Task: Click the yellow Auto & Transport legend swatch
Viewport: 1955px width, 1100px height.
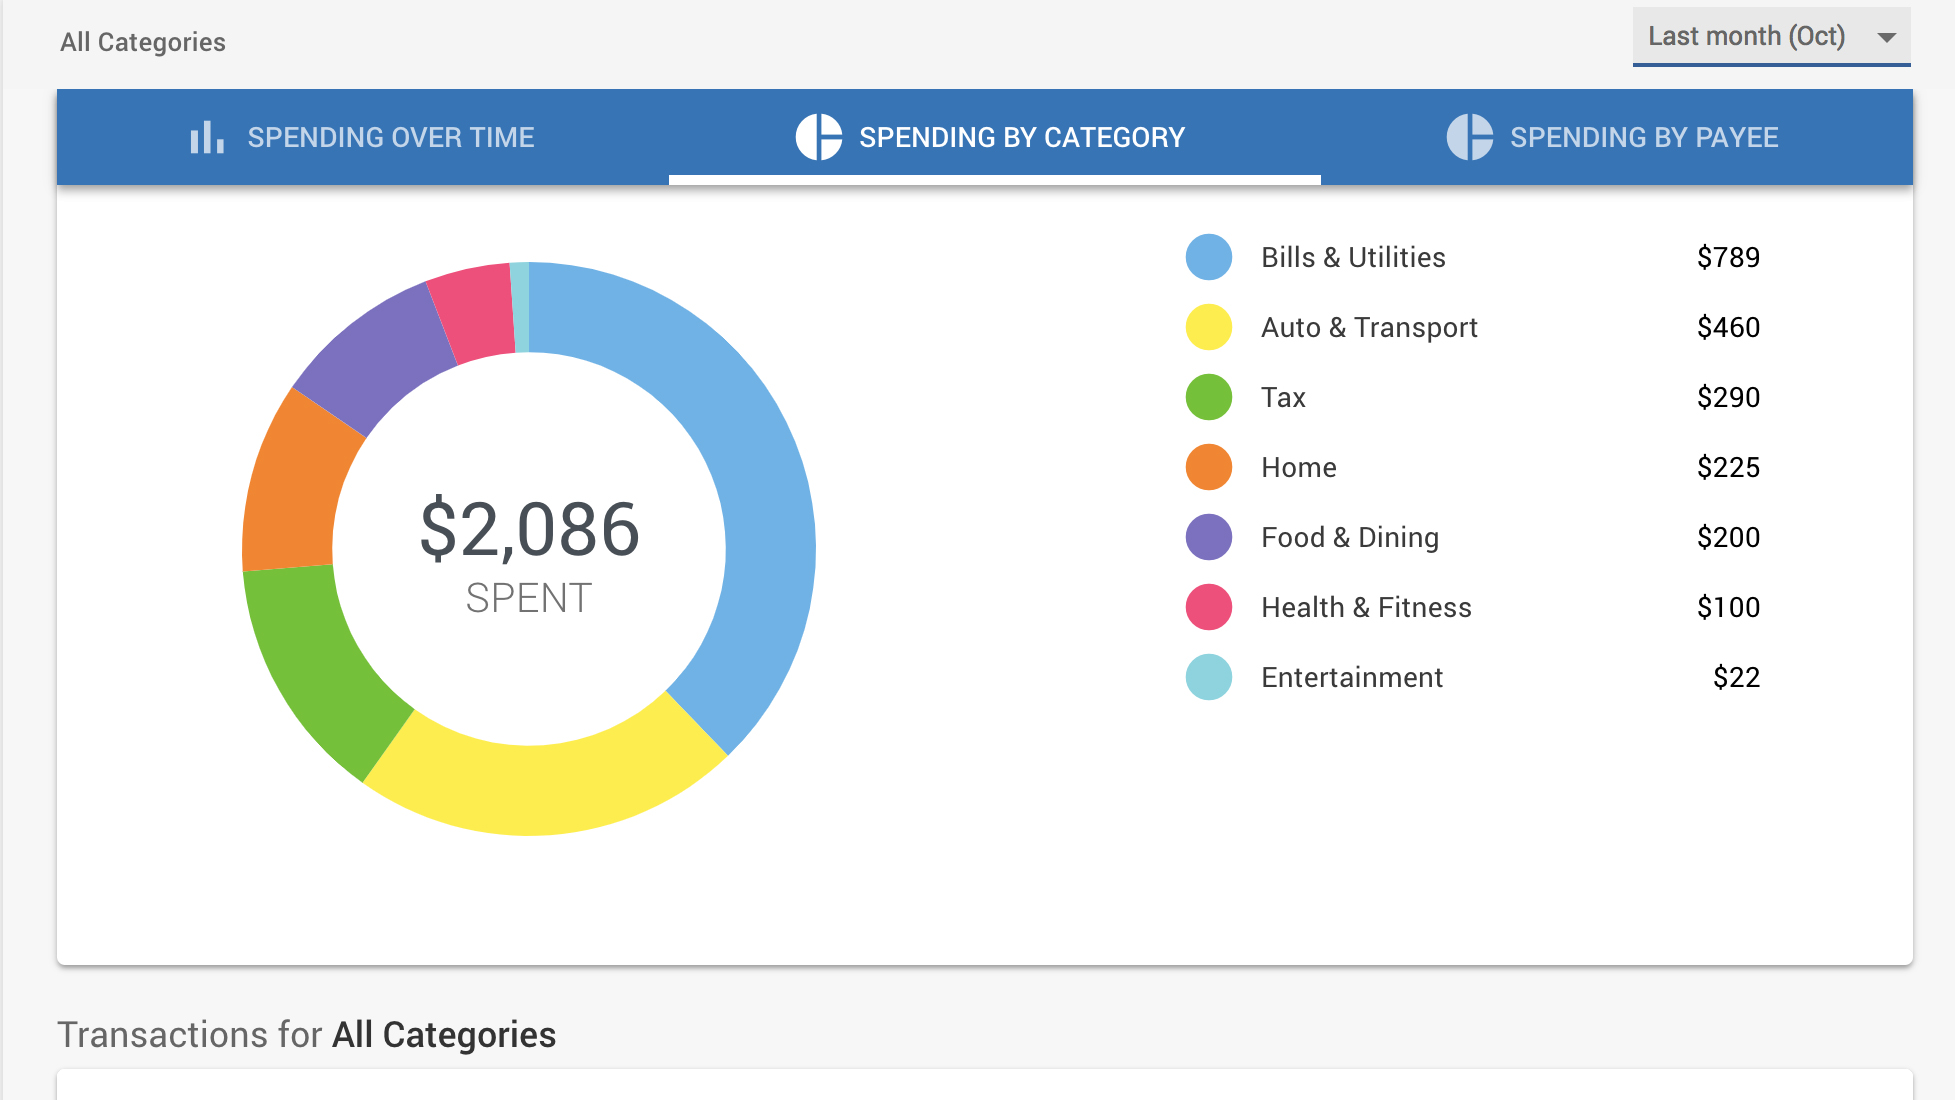Action: coord(1209,327)
